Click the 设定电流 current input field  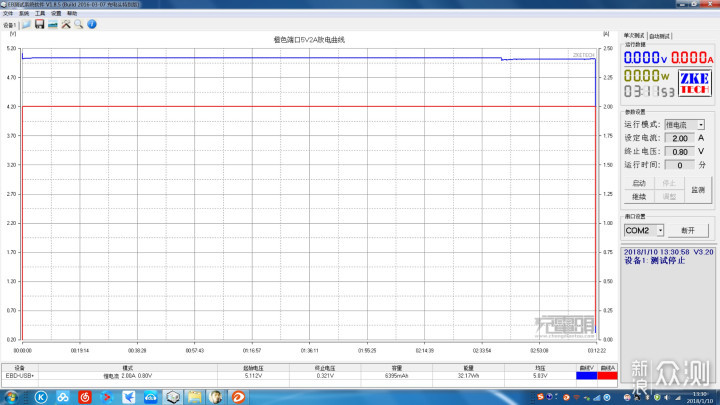(x=679, y=138)
